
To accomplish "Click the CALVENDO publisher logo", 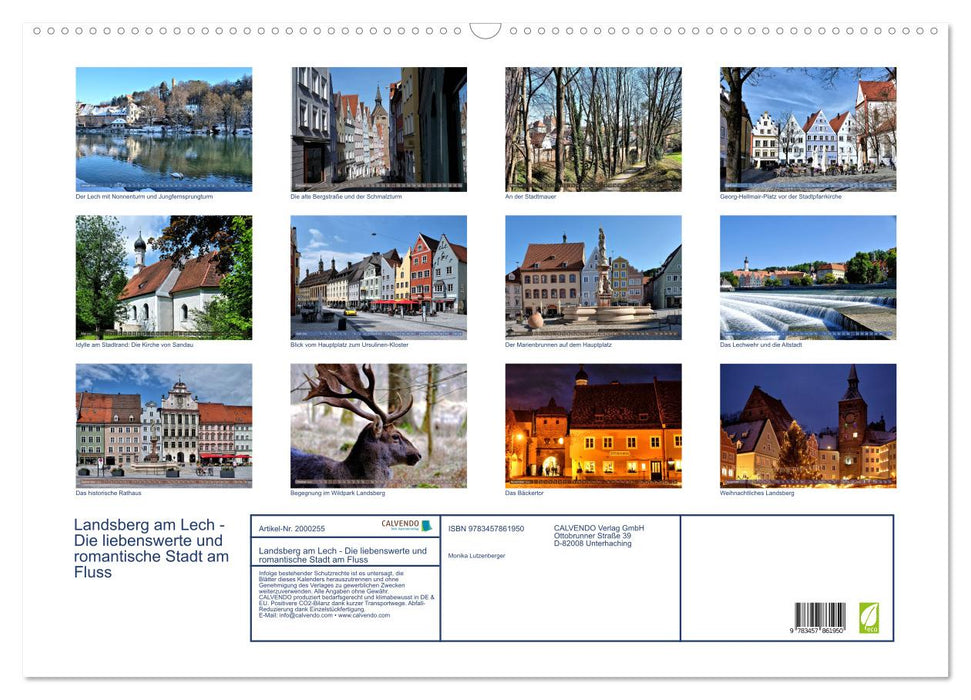I will (400, 525).
